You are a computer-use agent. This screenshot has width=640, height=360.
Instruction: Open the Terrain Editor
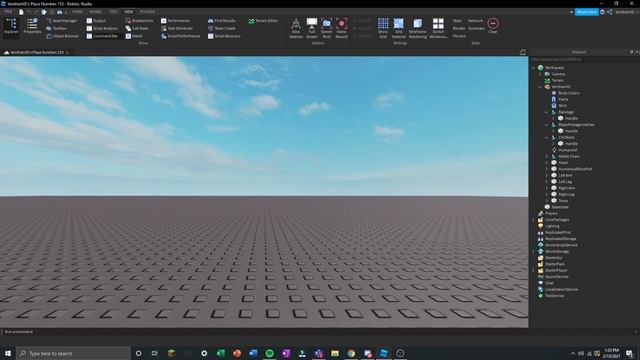(263, 20)
